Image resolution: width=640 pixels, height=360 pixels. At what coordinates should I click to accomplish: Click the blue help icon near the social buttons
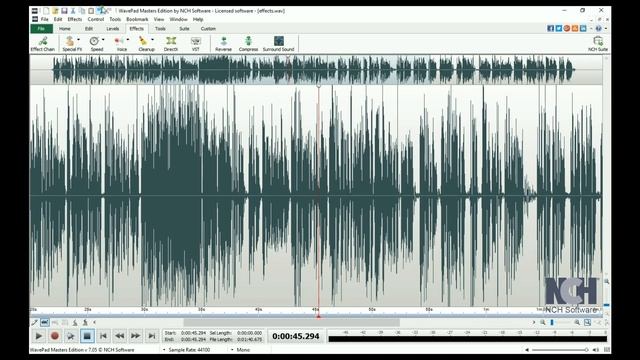point(598,28)
